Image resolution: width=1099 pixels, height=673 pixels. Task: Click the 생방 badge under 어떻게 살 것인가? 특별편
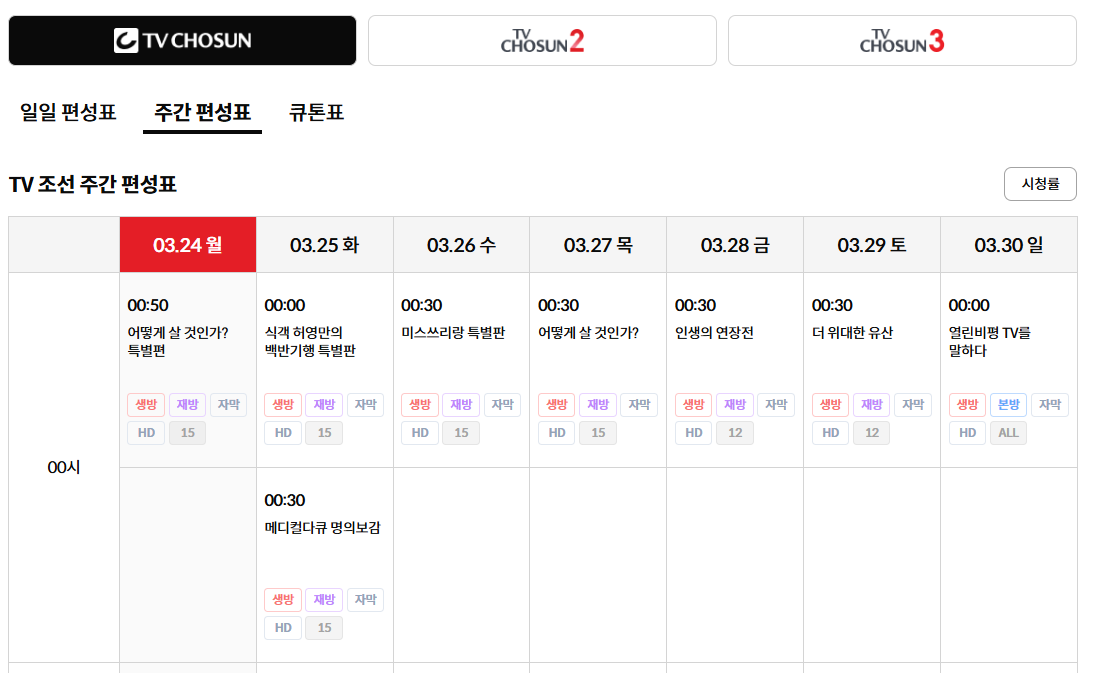[x=145, y=405]
